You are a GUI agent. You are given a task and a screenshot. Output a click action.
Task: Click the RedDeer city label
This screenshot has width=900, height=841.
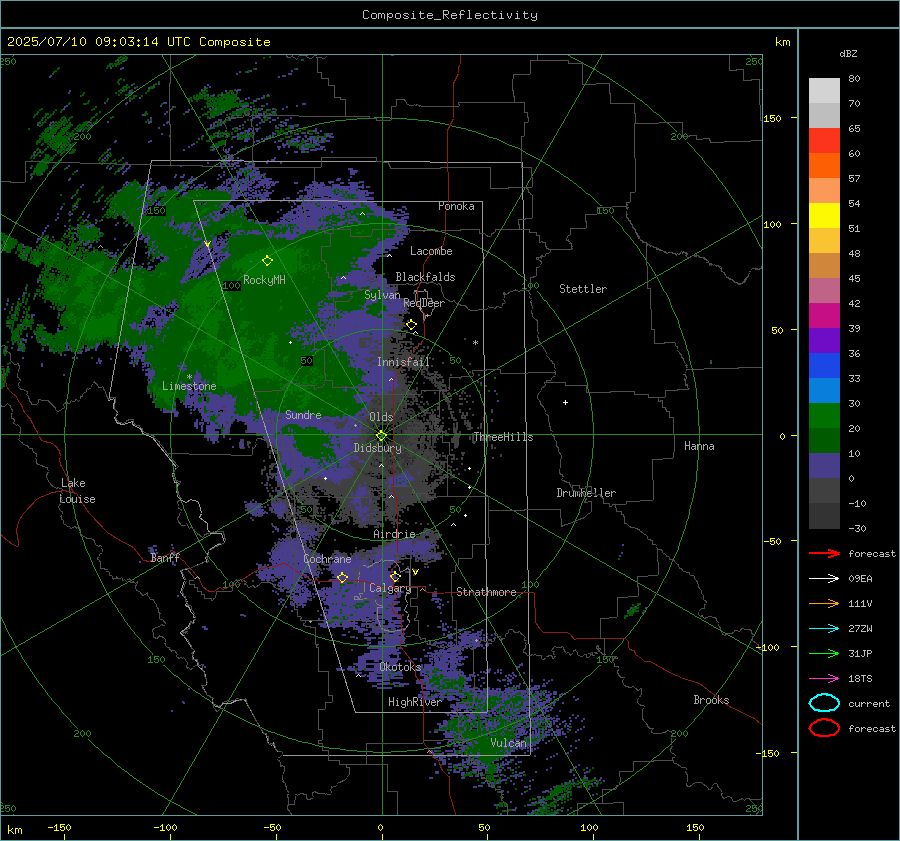click(x=424, y=303)
